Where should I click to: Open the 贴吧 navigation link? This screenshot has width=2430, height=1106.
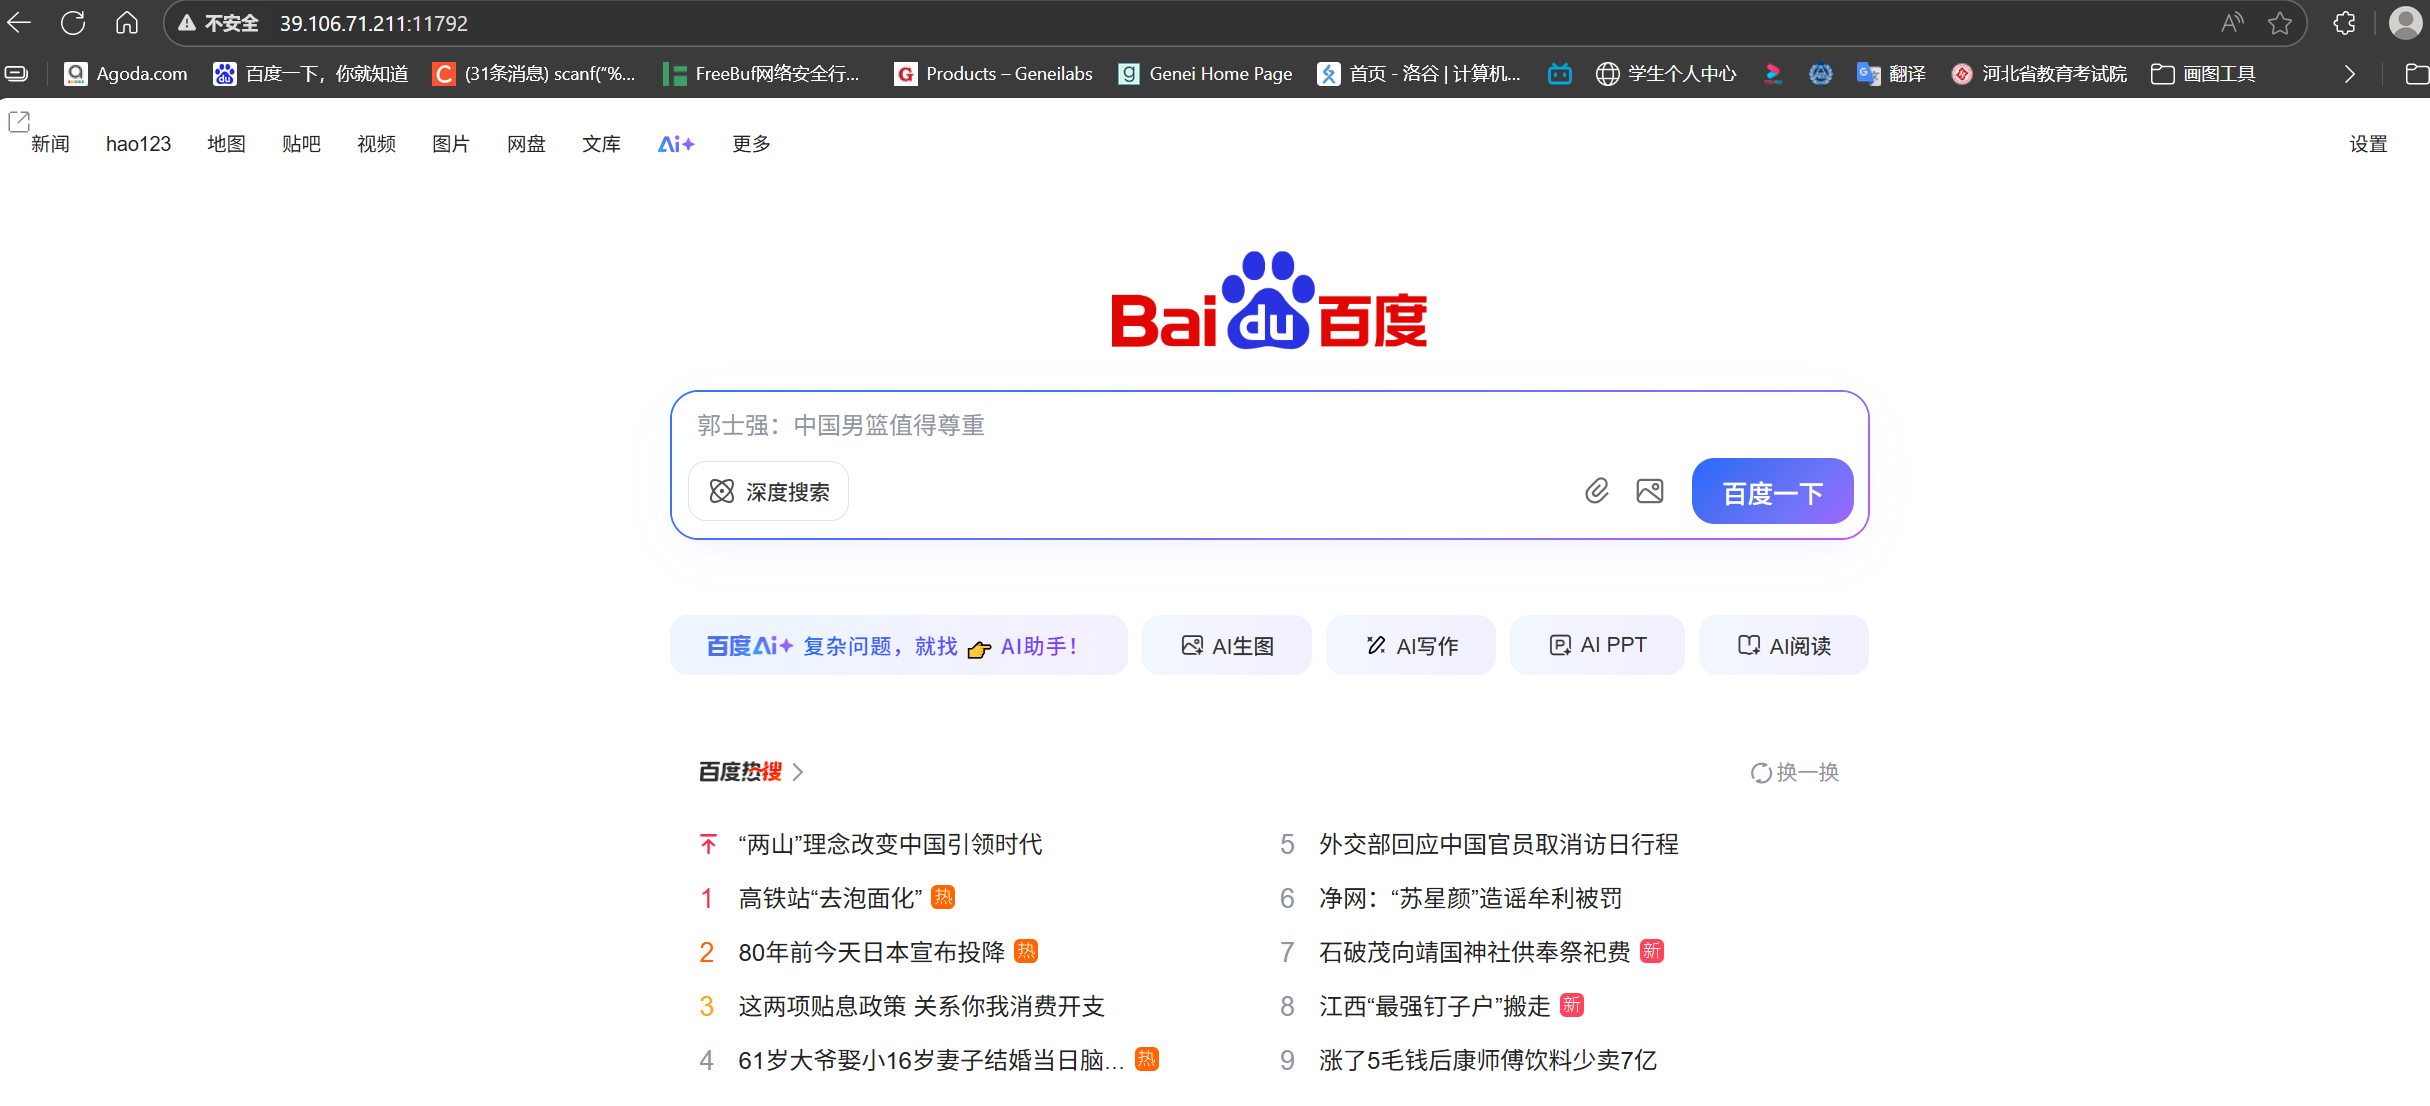point(301,144)
